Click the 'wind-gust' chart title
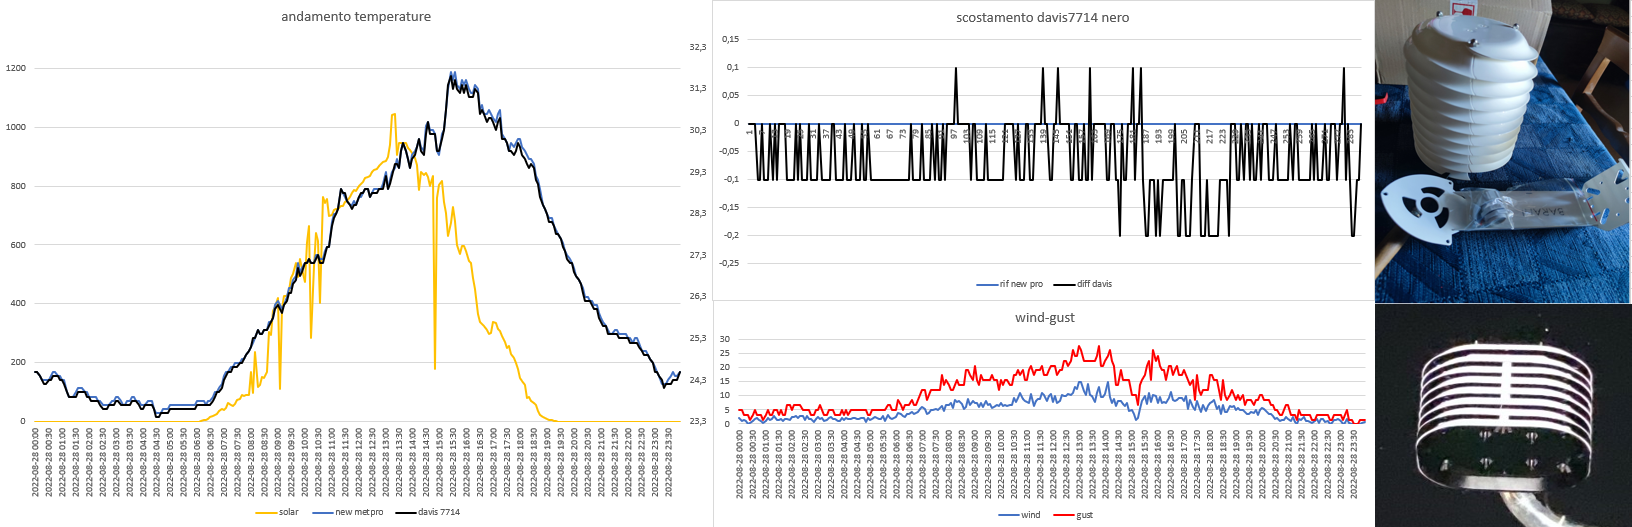Image resolution: width=1632 pixels, height=527 pixels. (1044, 318)
